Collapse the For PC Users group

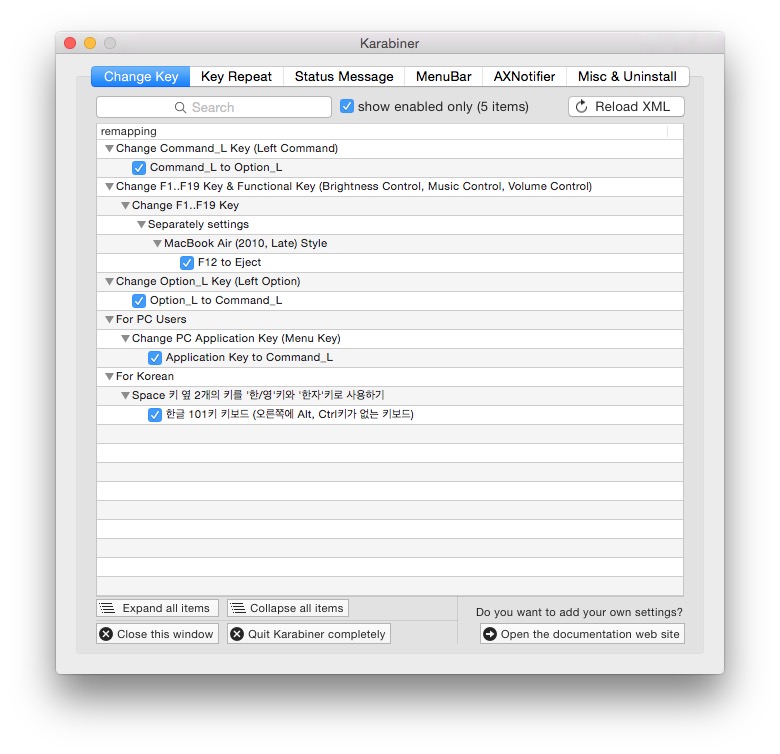click(x=109, y=319)
